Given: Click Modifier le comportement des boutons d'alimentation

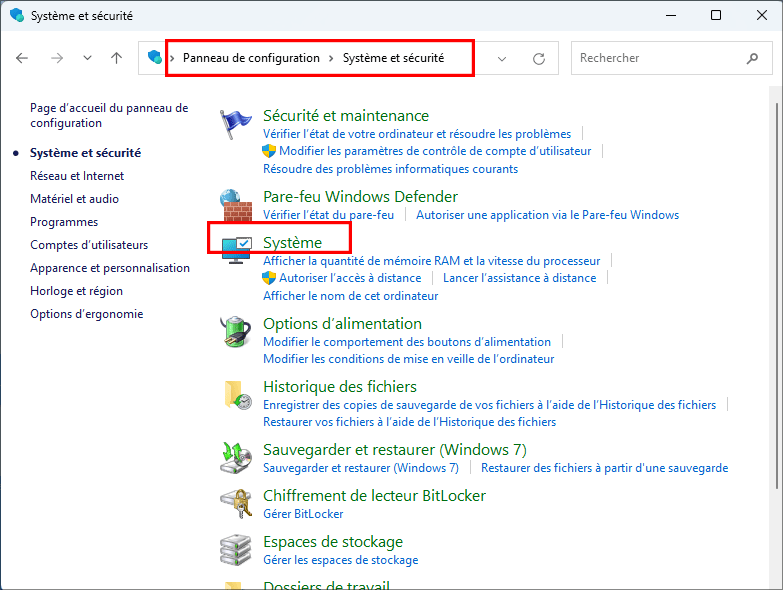Looking at the screenshot, I should coord(407,342).
